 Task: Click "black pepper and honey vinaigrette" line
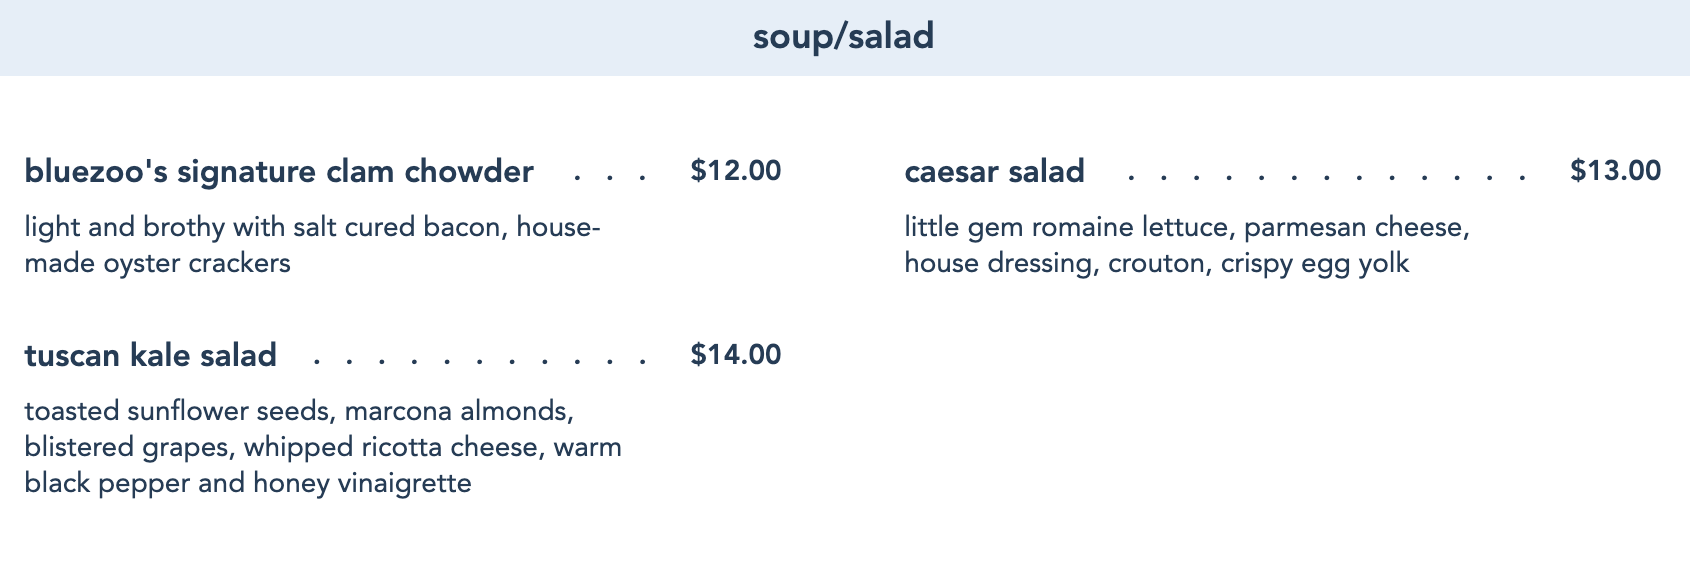click(248, 484)
